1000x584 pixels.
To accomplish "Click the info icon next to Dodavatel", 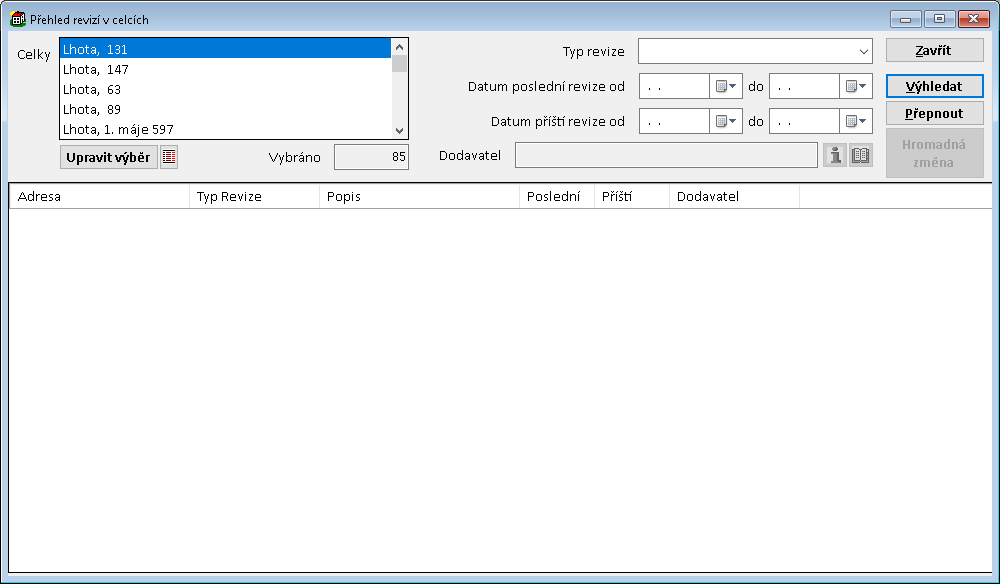I will pos(834,155).
